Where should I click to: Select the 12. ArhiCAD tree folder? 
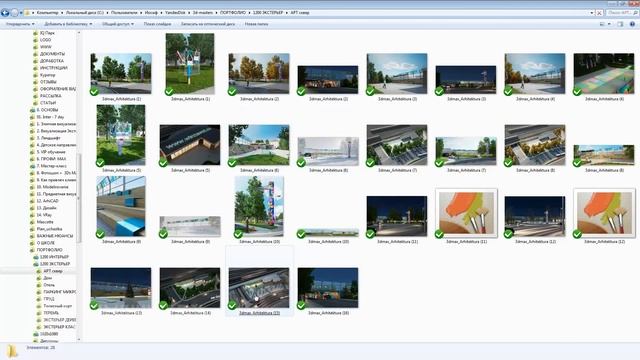pyautogui.click(x=47, y=201)
